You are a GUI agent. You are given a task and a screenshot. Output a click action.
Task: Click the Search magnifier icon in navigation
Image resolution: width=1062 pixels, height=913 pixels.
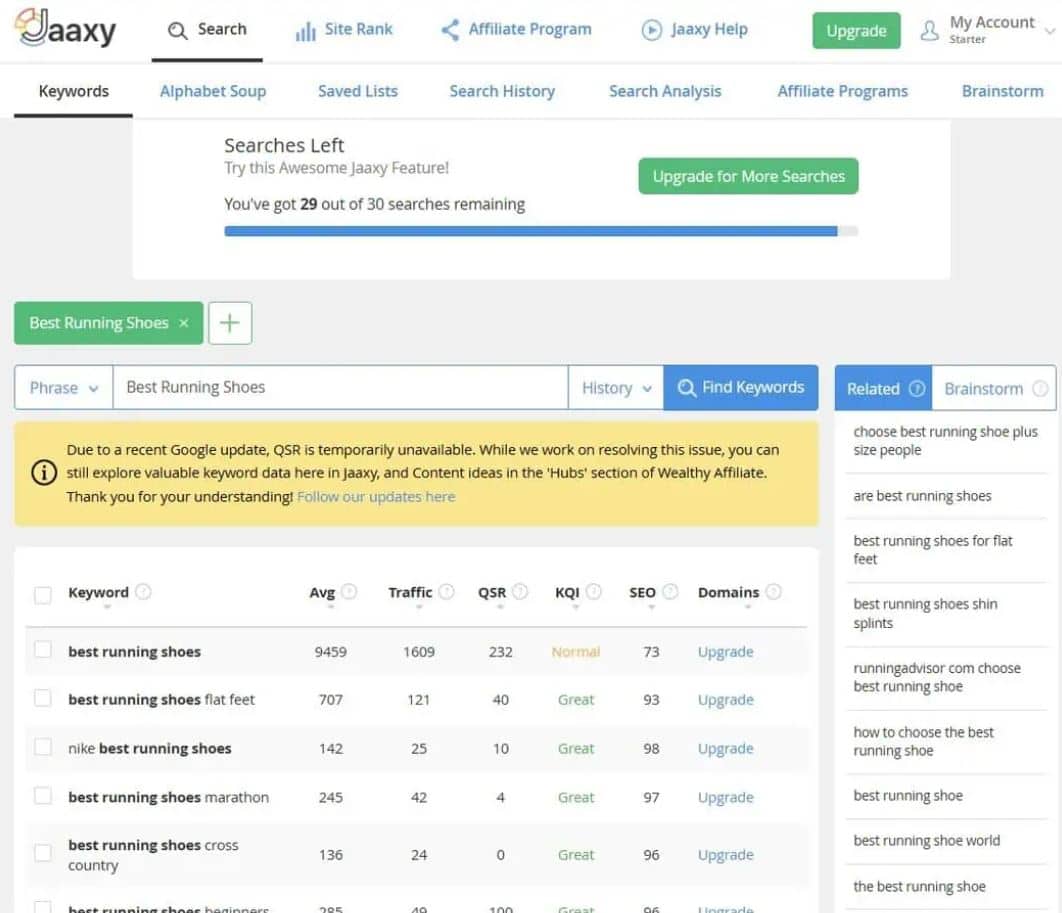pyautogui.click(x=177, y=30)
